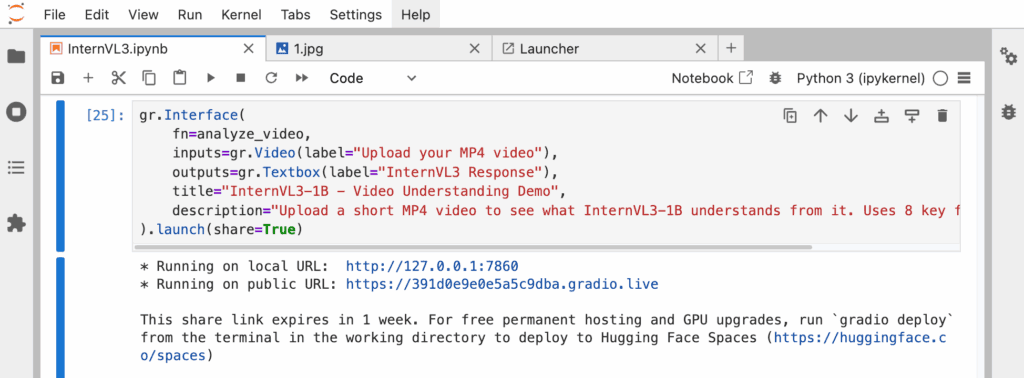Save the notebook with the floppy disk icon
Image resolution: width=1024 pixels, height=378 pixels.
point(58,78)
